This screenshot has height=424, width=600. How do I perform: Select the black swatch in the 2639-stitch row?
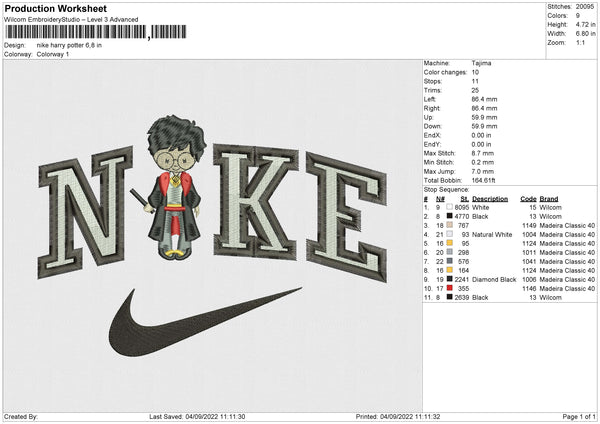[x=450, y=297]
